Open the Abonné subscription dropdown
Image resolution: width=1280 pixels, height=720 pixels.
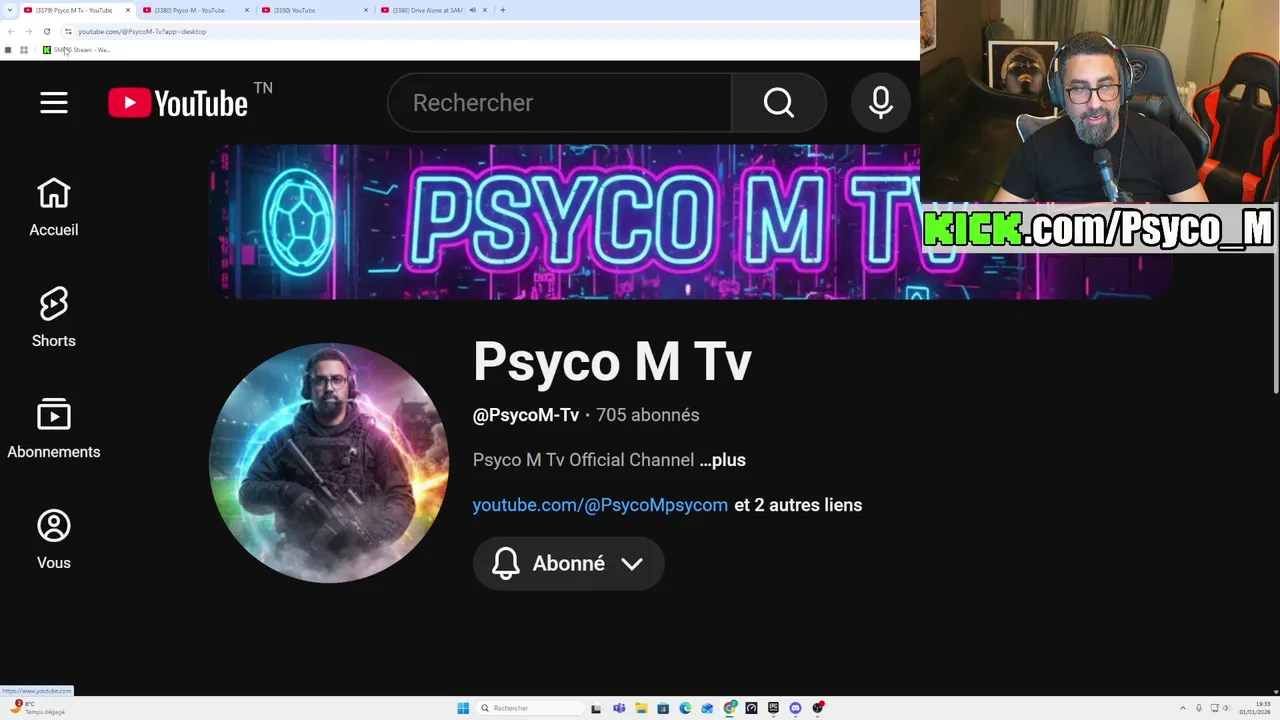568,564
